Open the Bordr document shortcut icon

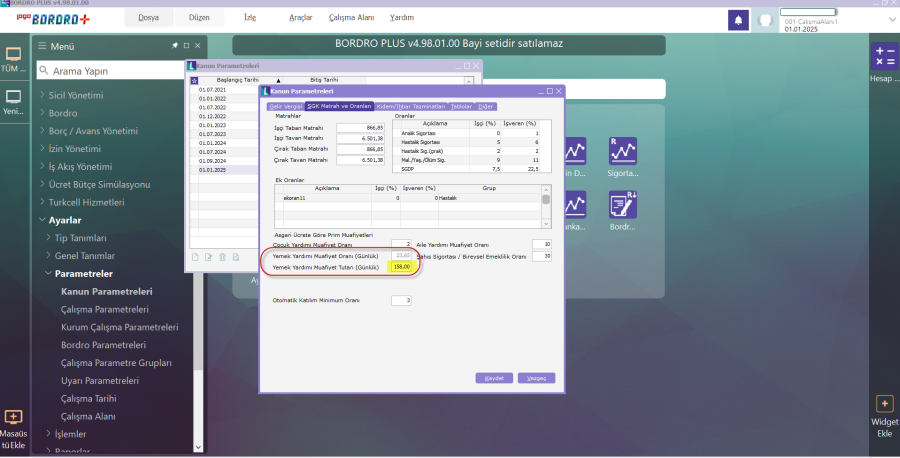[x=623, y=204]
